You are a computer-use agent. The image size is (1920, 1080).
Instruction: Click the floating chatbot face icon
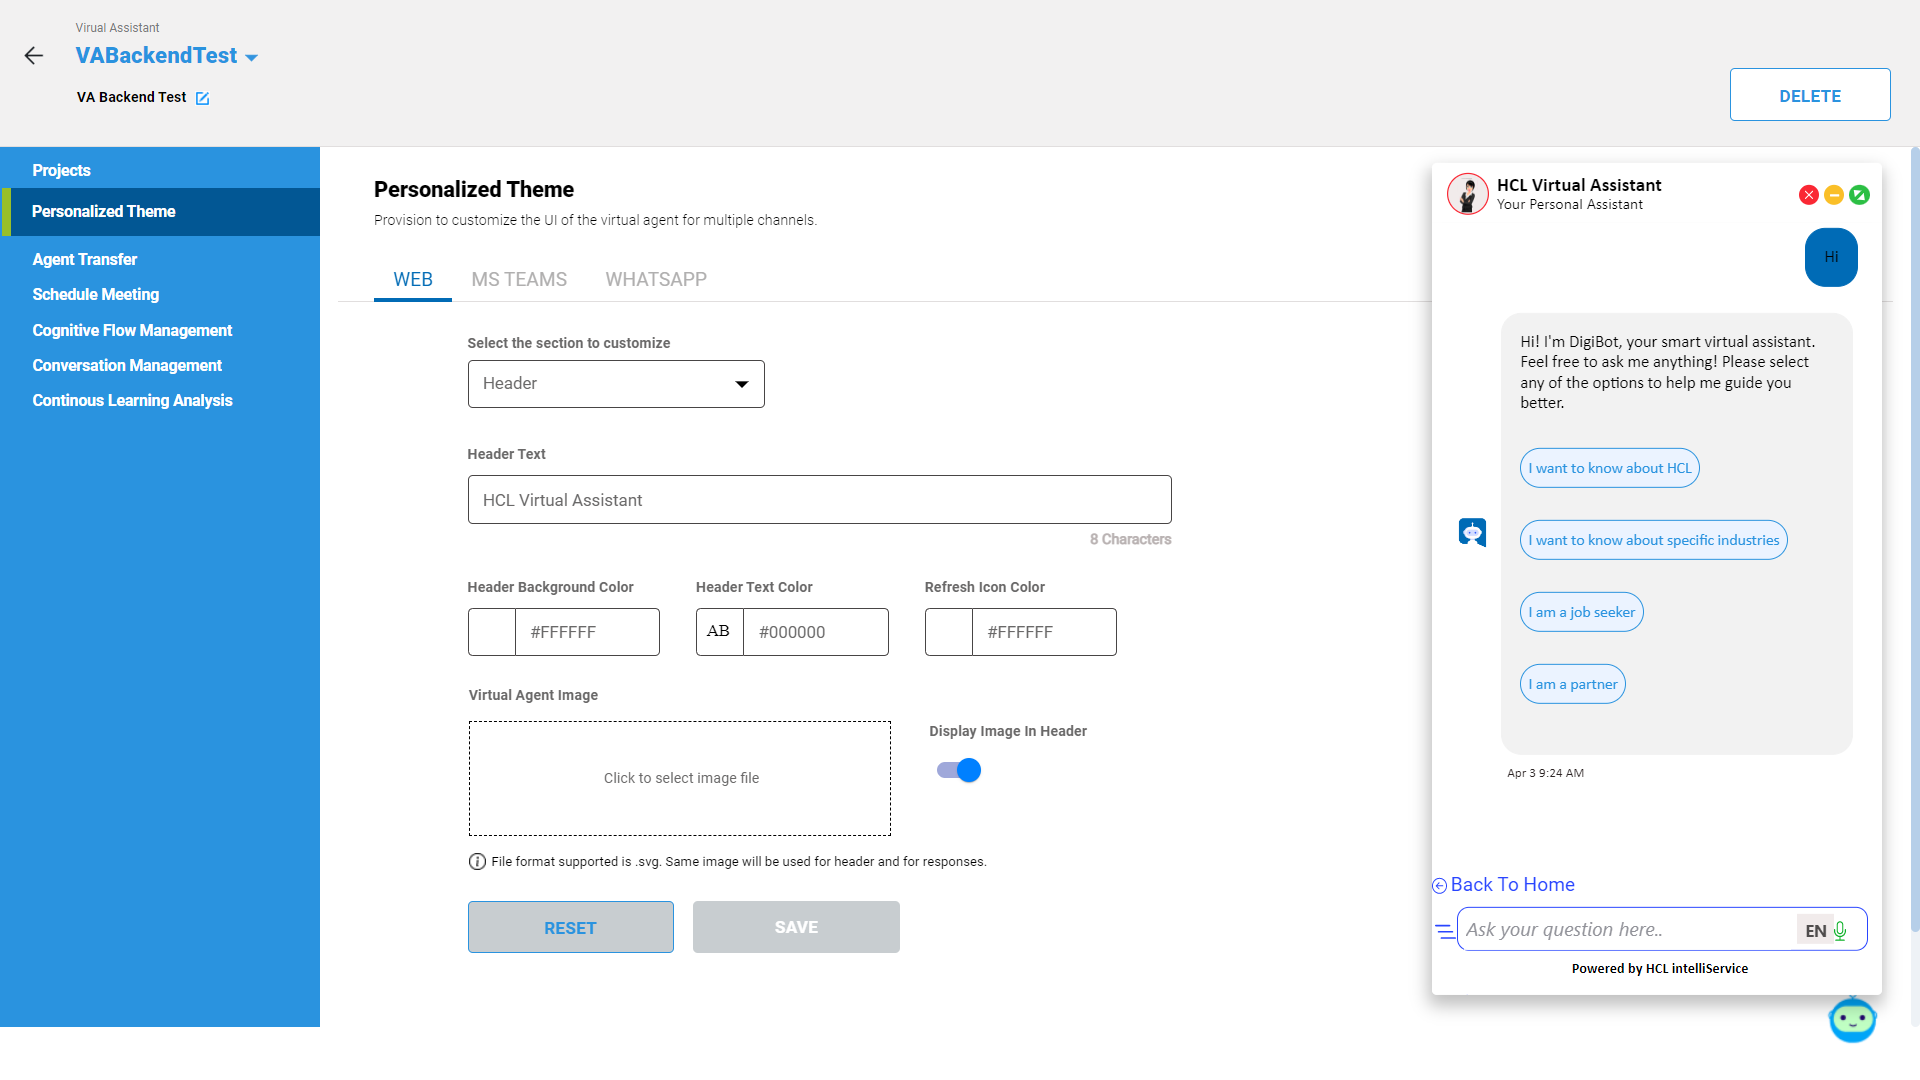pyautogui.click(x=1852, y=1020)
